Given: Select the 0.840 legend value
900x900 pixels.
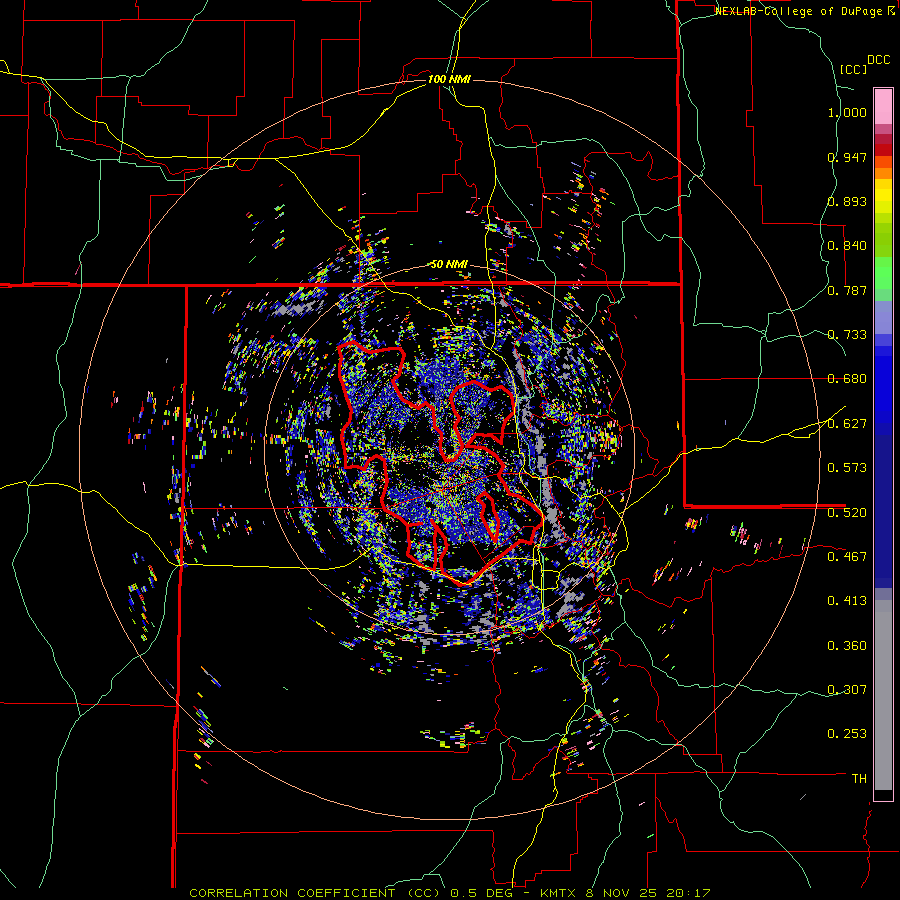Looking at the screenshot, I should point(847,246).
